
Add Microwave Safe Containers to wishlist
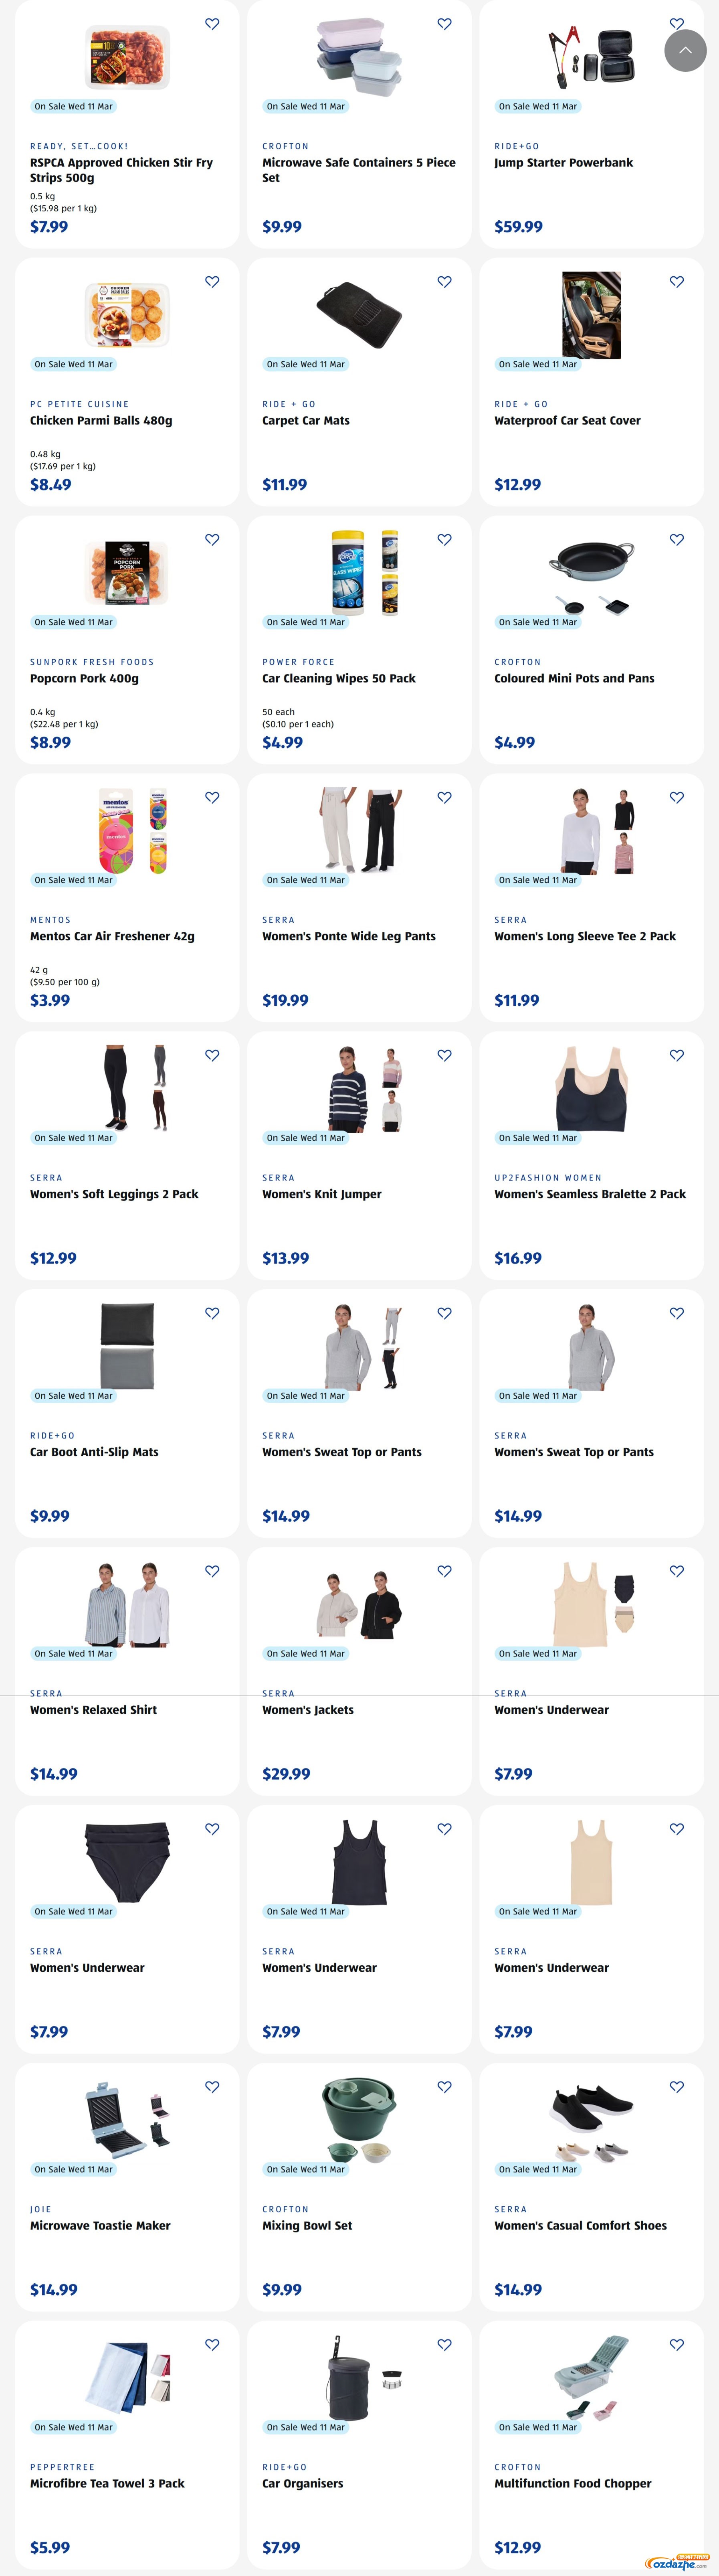point(444,24)
